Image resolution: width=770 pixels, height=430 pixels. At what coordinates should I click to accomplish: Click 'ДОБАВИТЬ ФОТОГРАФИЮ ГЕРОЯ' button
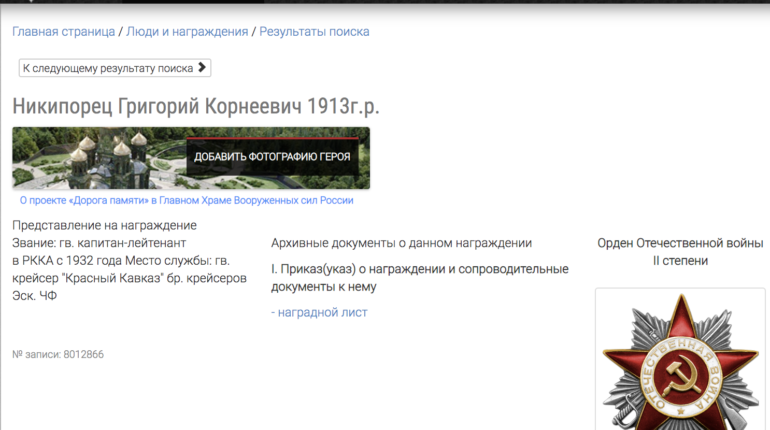(x=272, y=157)
